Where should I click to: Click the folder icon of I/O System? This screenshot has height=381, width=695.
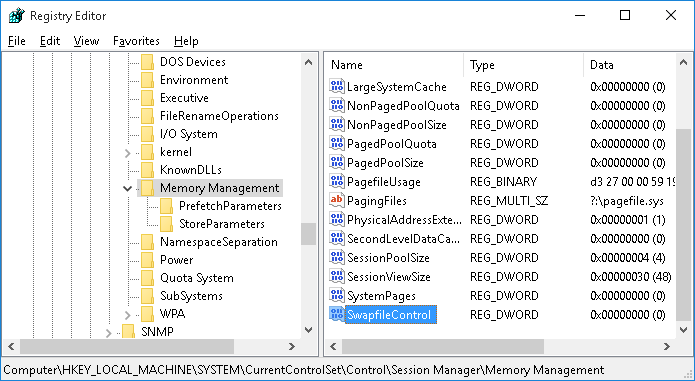click(x=147, y=134)
